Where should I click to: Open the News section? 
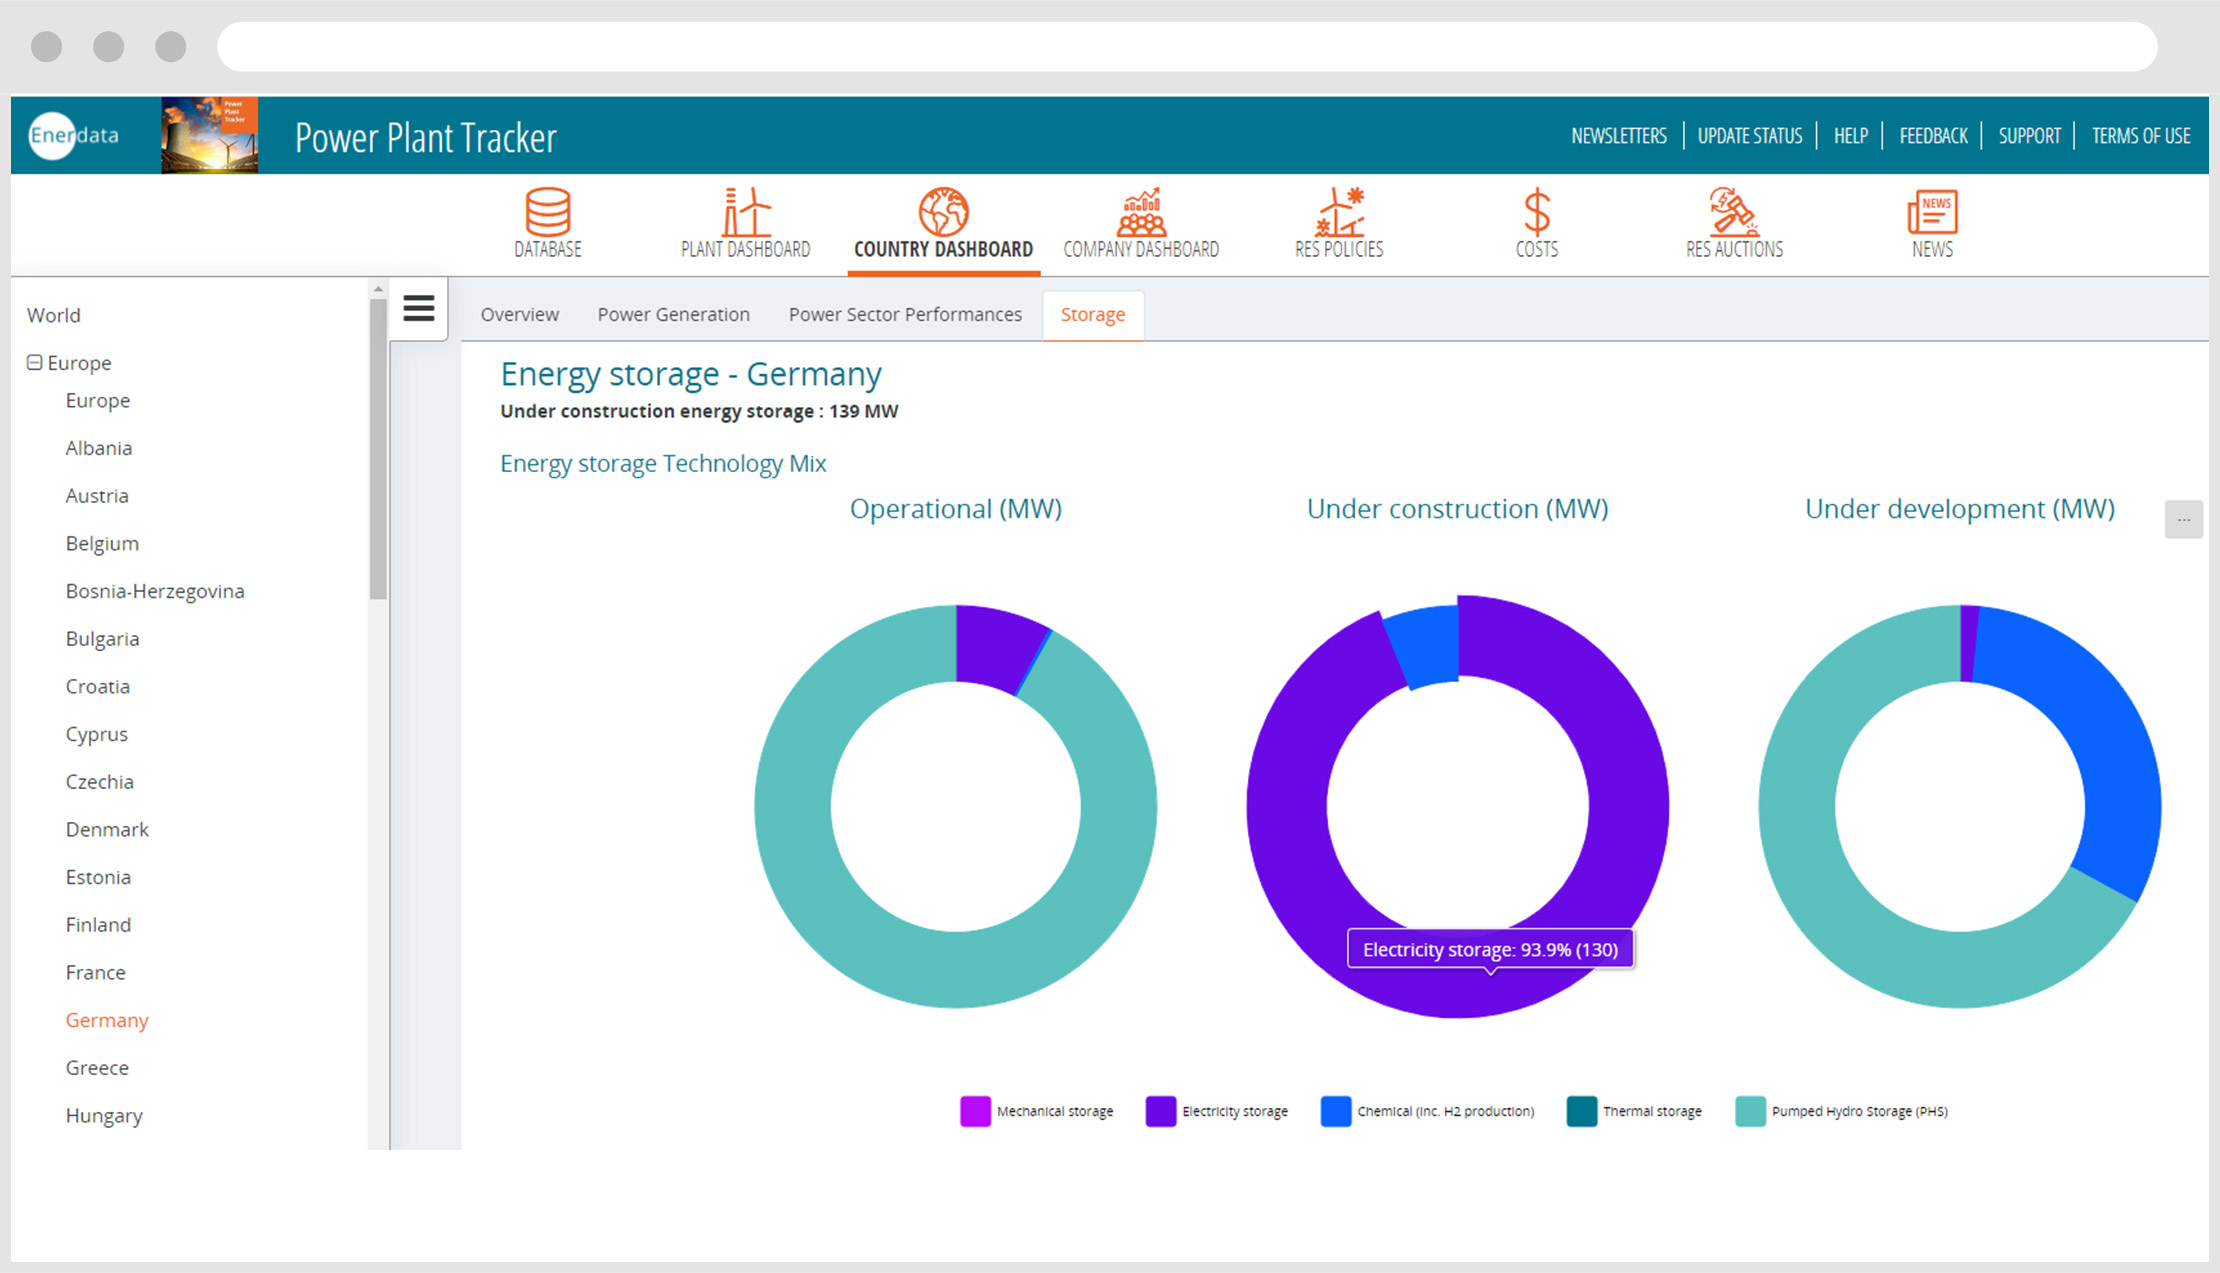1931,224
